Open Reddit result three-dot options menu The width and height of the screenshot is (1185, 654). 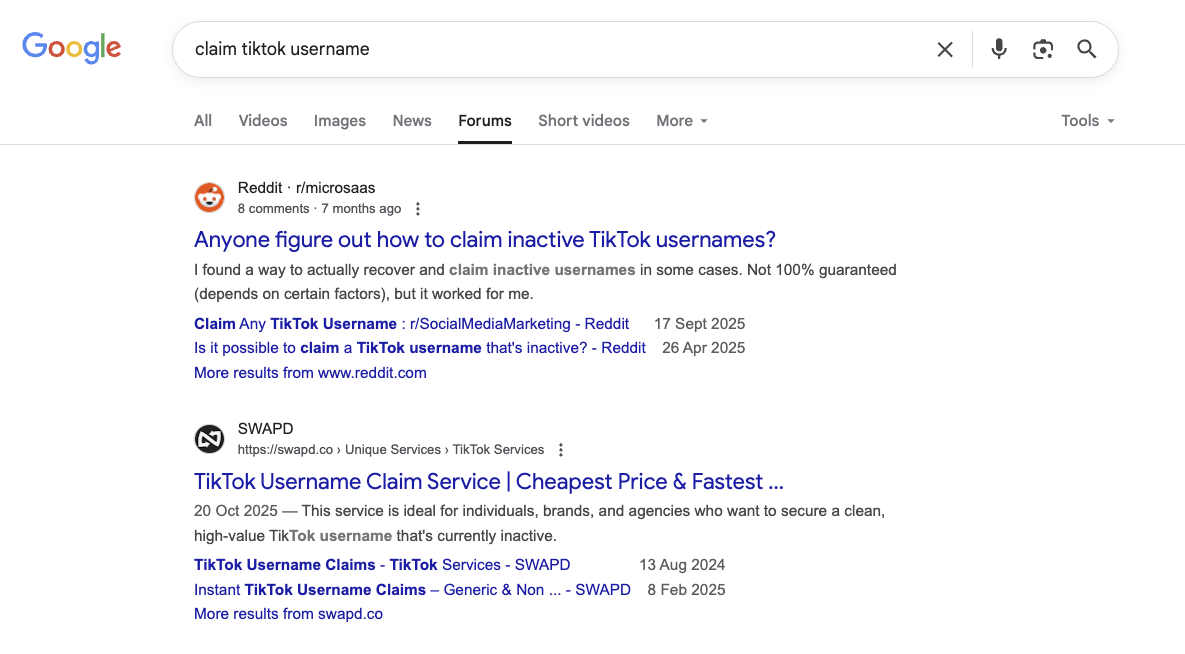click(418, 209)
